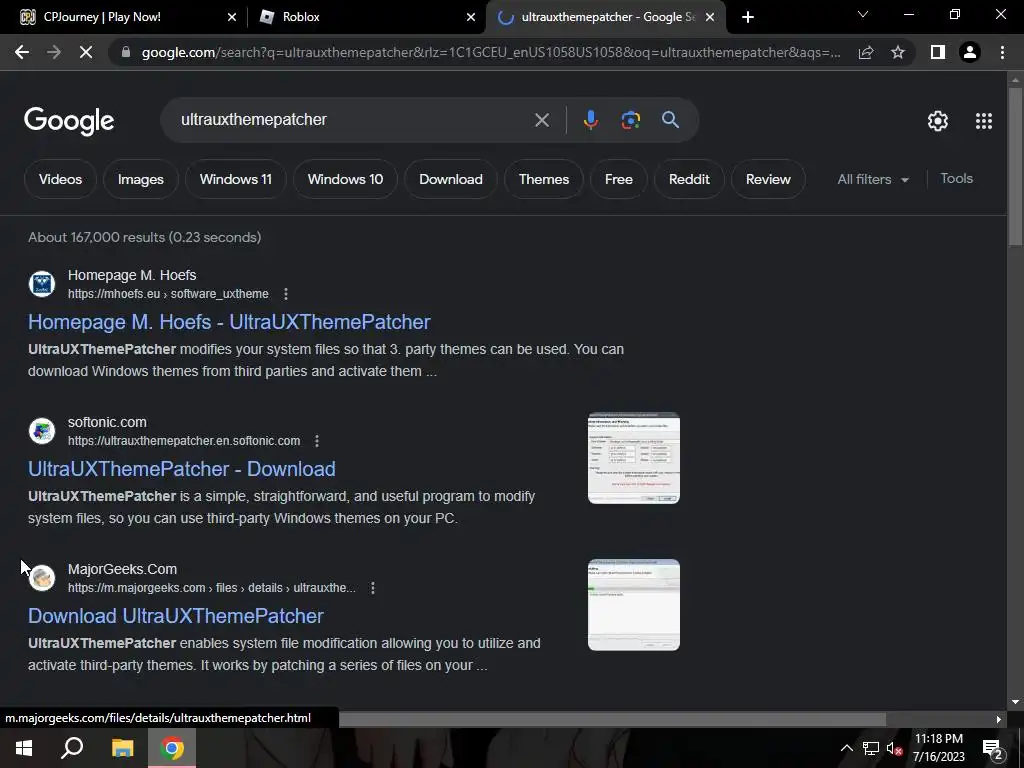Open the muted volume tray icon
The image size is (1024, 768).
pos(894,748)
